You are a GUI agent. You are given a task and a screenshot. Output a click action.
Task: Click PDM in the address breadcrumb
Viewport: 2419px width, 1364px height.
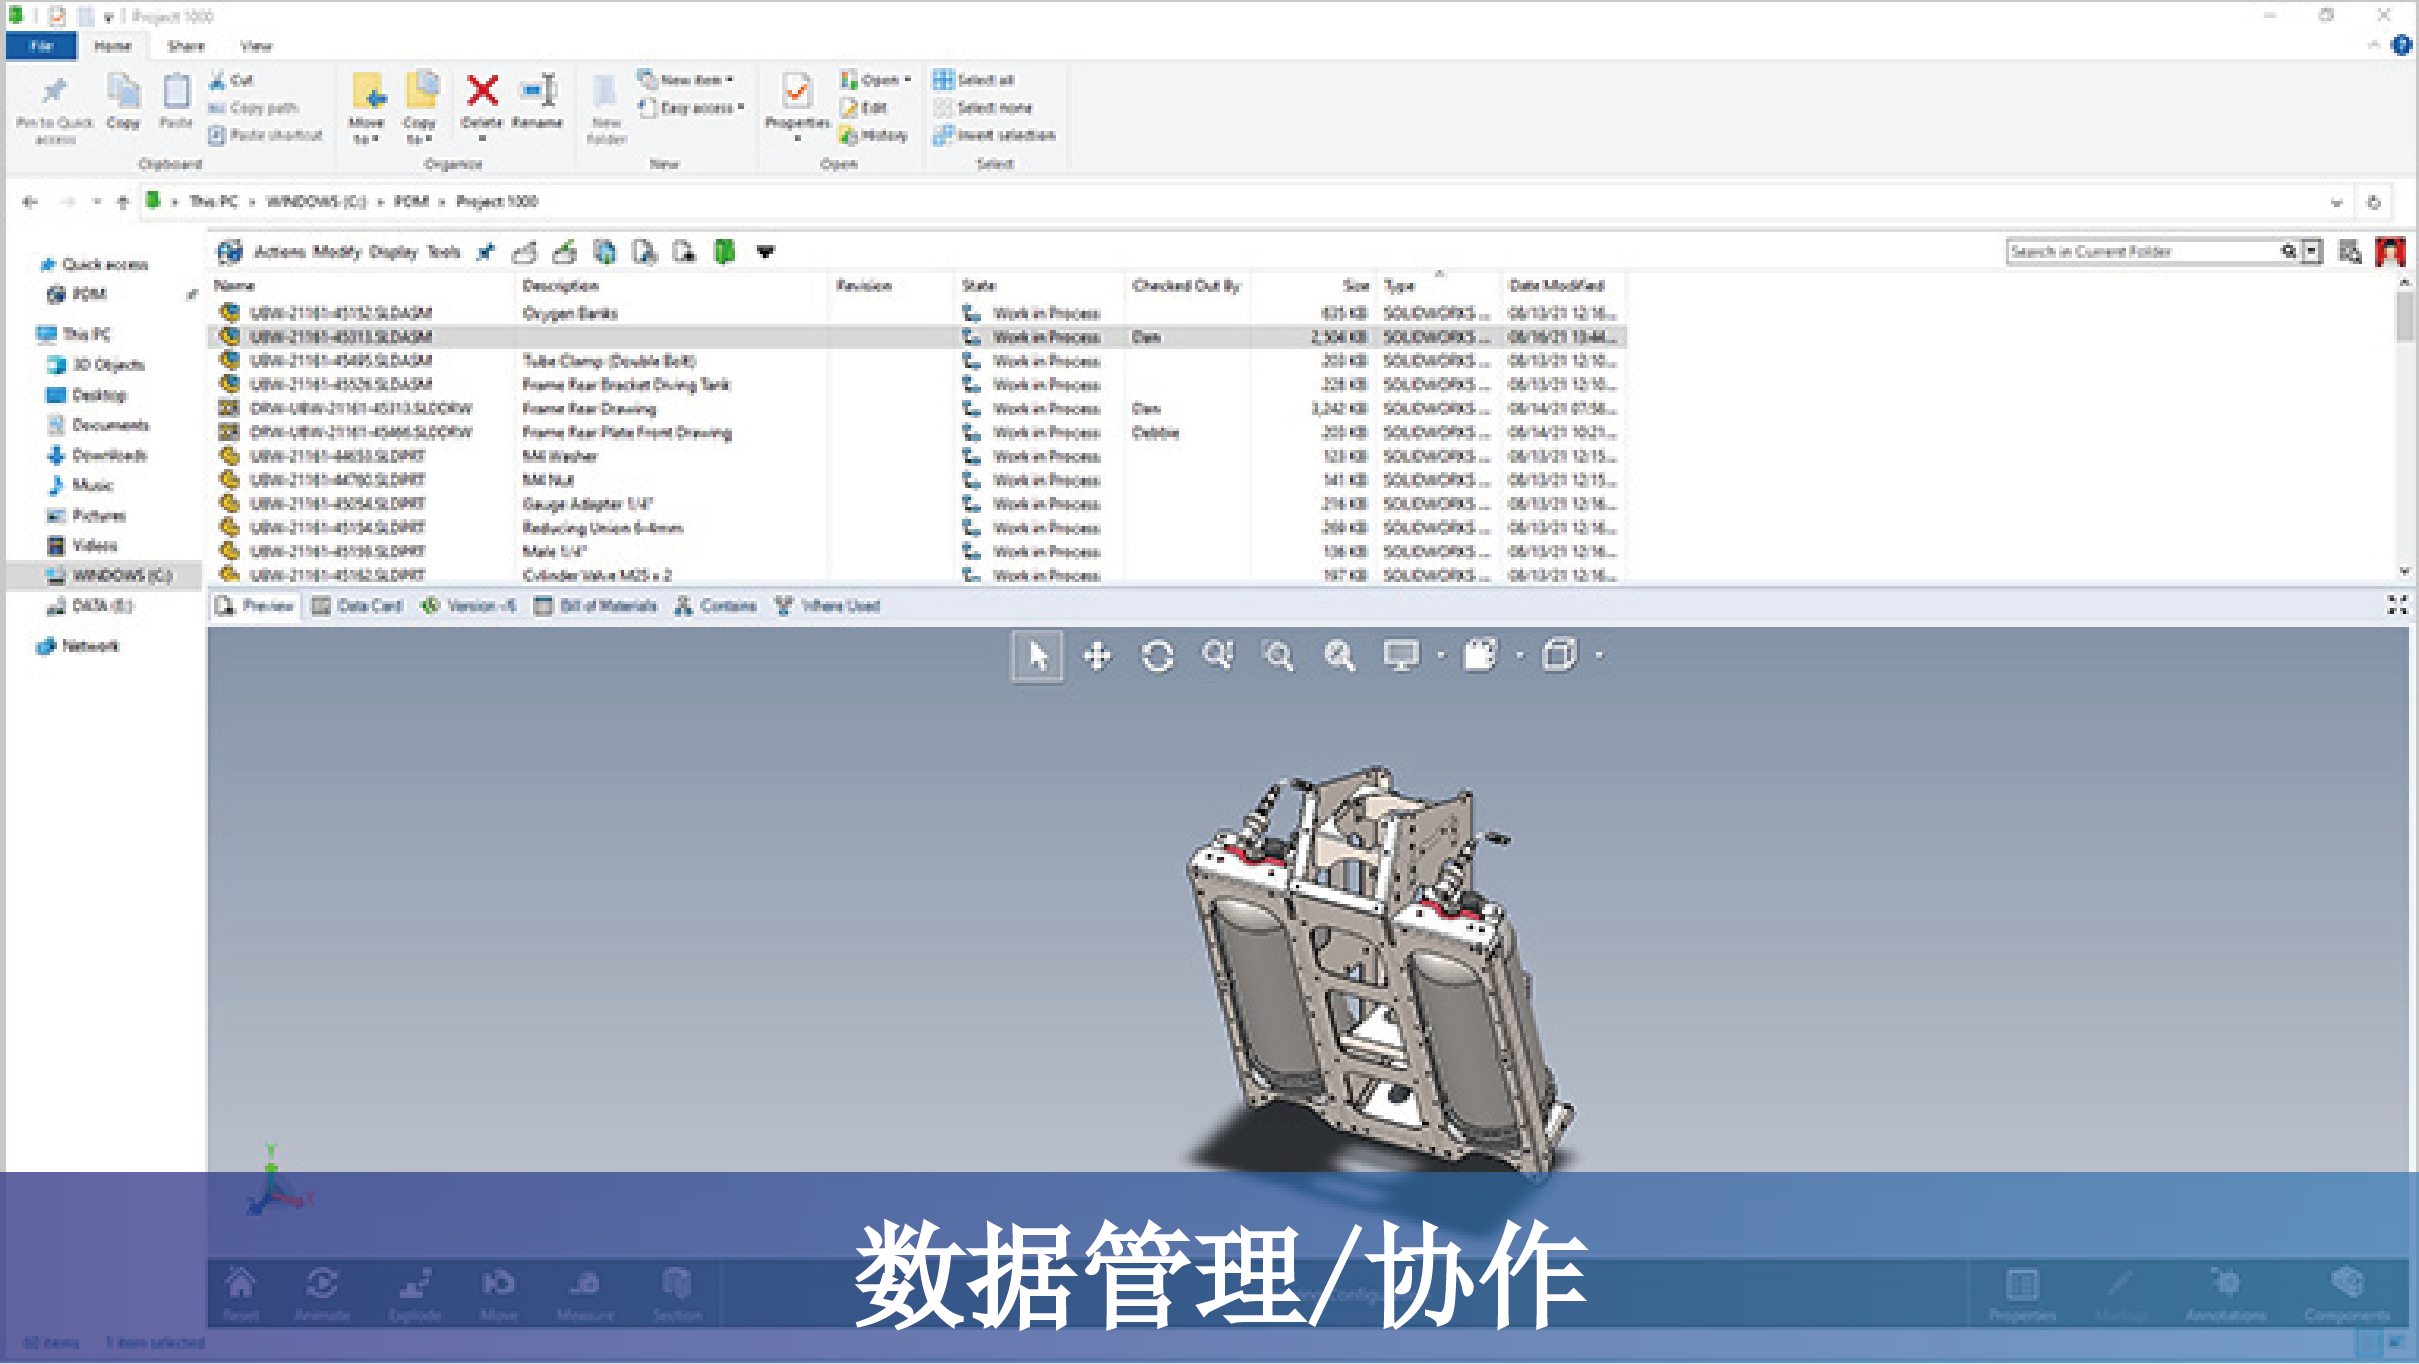411,202
